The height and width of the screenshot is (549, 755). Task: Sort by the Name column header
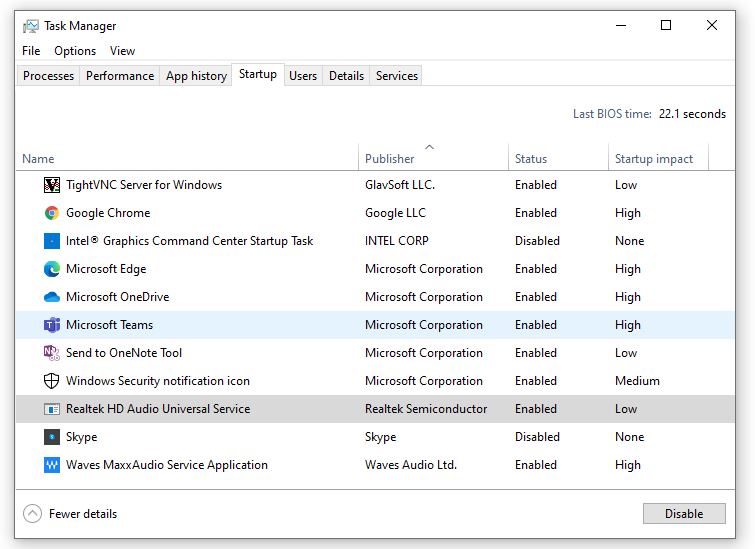click(x=188, y=158)
